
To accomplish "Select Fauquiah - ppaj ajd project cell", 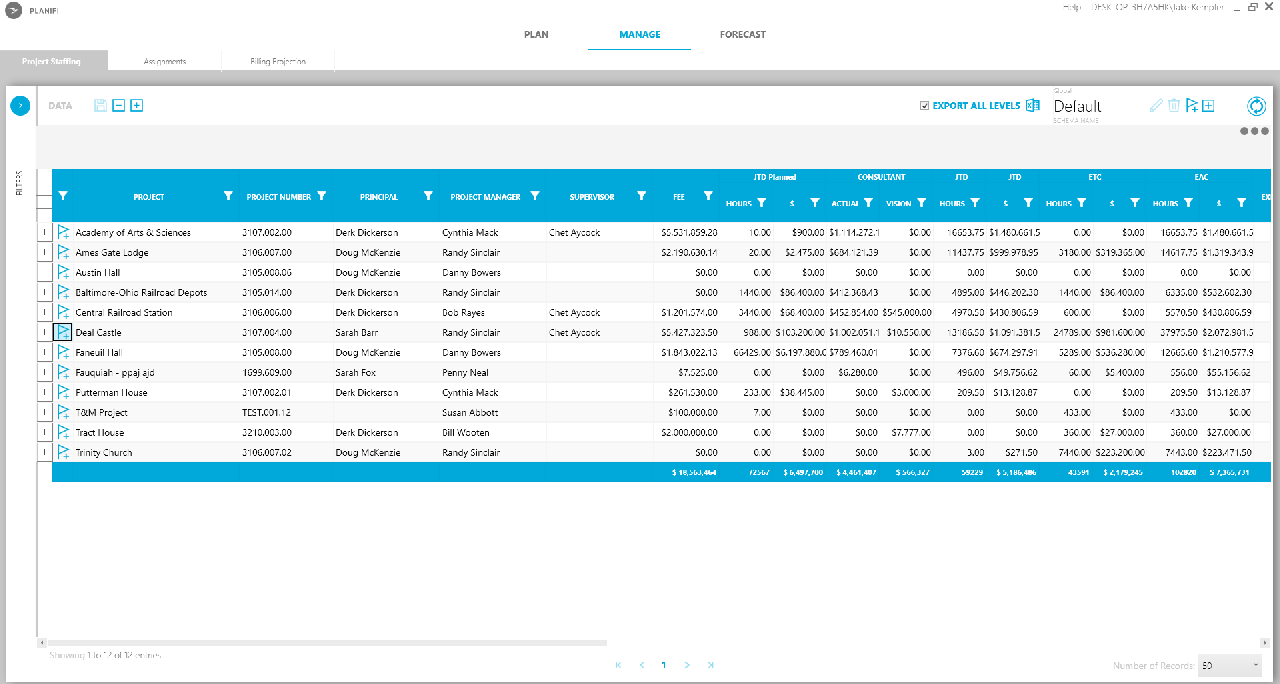I will click(157, 372).
